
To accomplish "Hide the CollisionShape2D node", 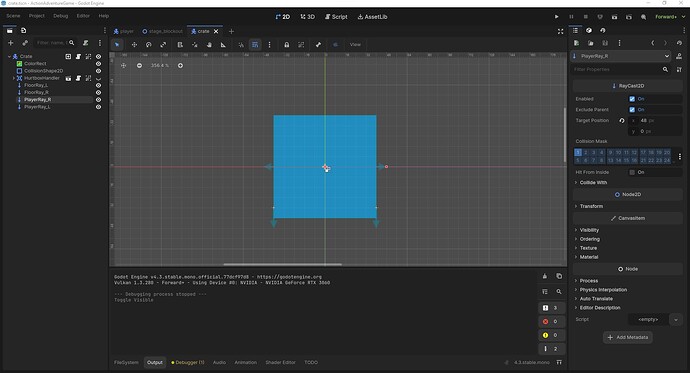I will (99, 71).
